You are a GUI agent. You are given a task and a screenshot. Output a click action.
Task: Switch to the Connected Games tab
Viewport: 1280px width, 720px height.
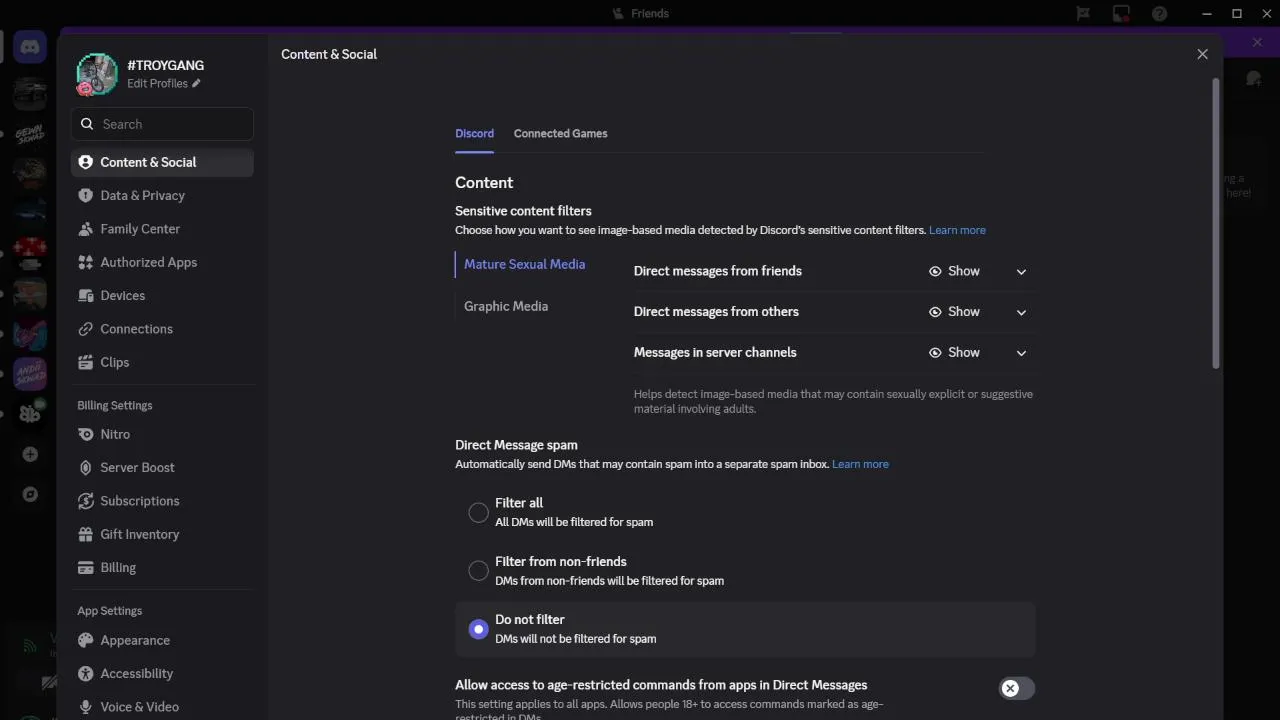[x=560, y=133]
